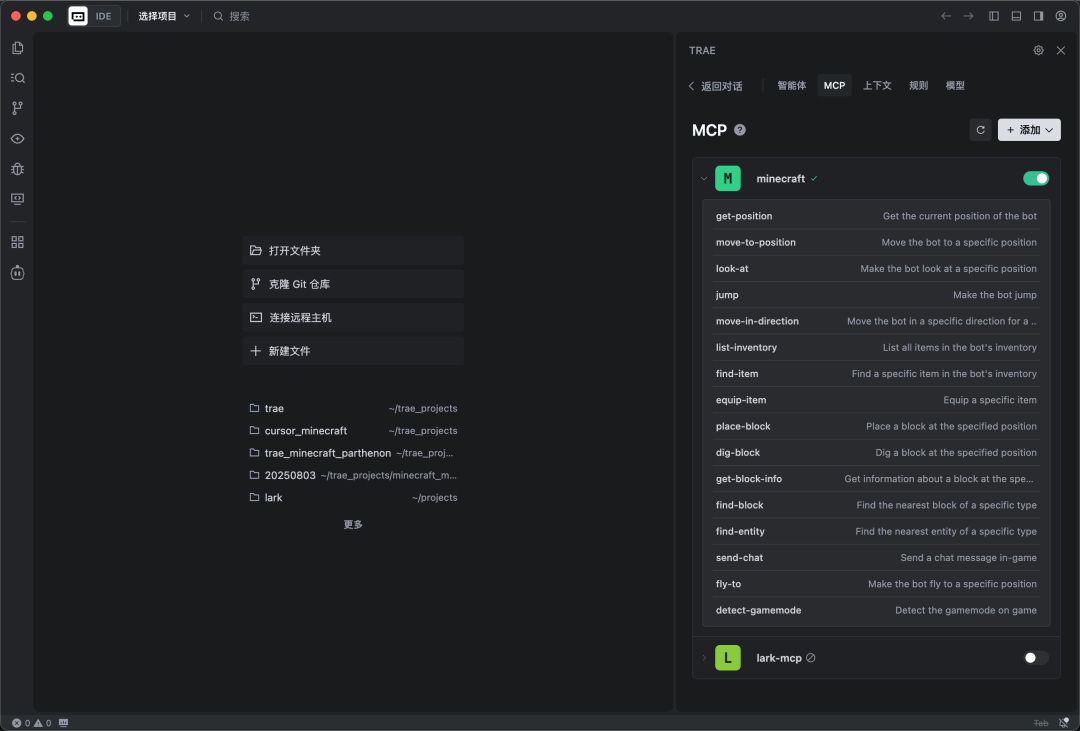Select the get-position tool row
1080x731 pixels.
[876, 216]
